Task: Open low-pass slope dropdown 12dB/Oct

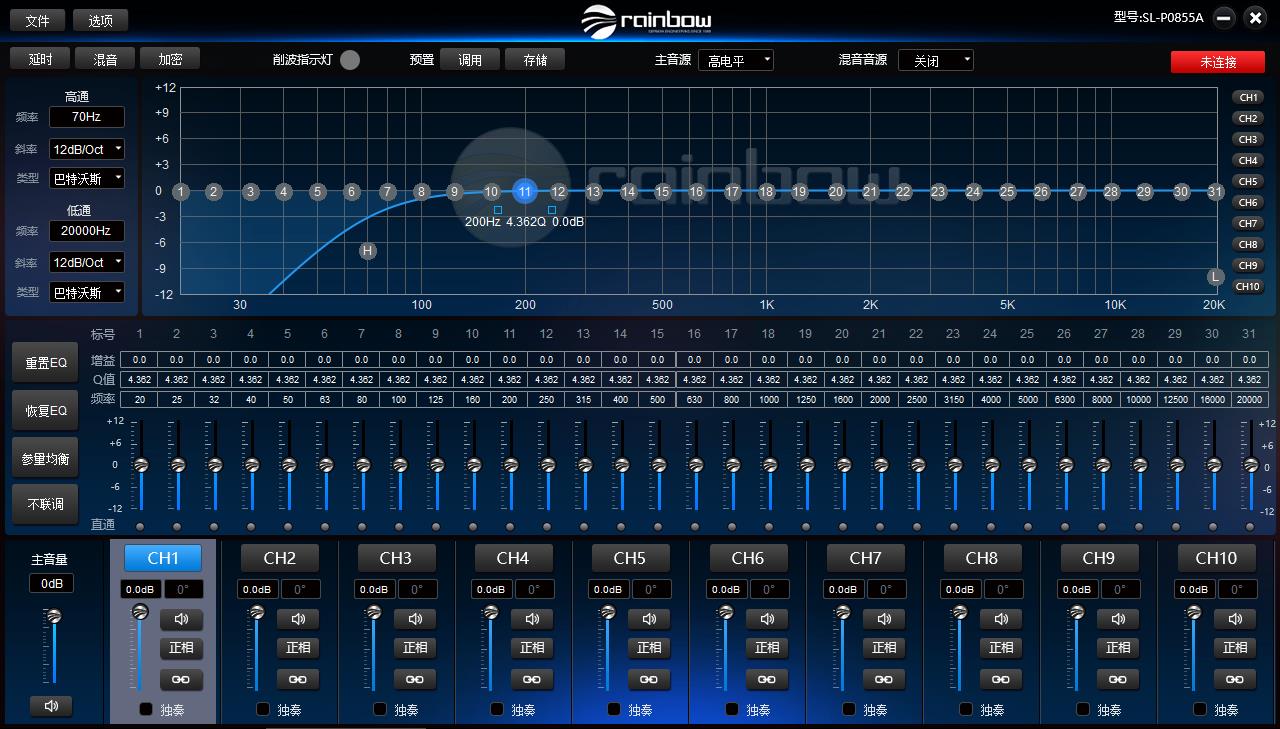Action: (x=87, y=262)
